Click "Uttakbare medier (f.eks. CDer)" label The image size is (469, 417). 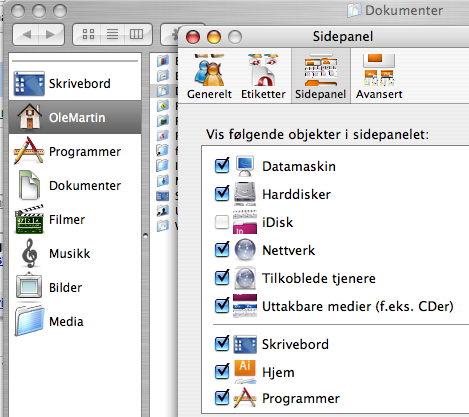coord(358,306)
